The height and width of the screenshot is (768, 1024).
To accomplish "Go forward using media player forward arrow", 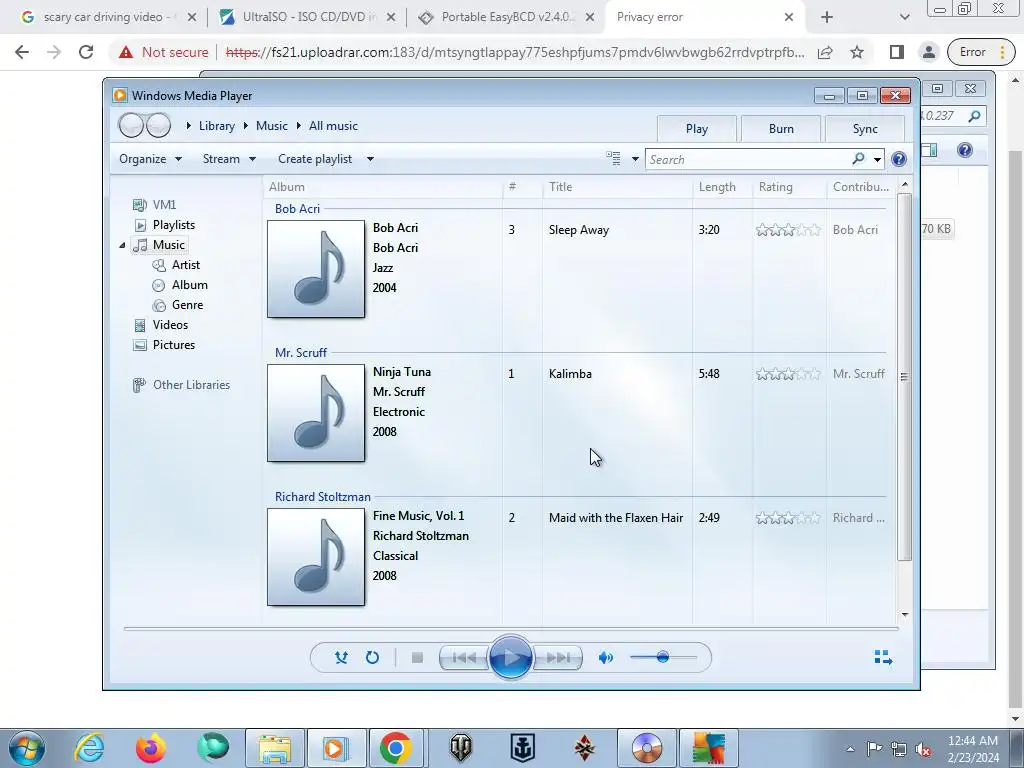I will (x=158, y=125).
